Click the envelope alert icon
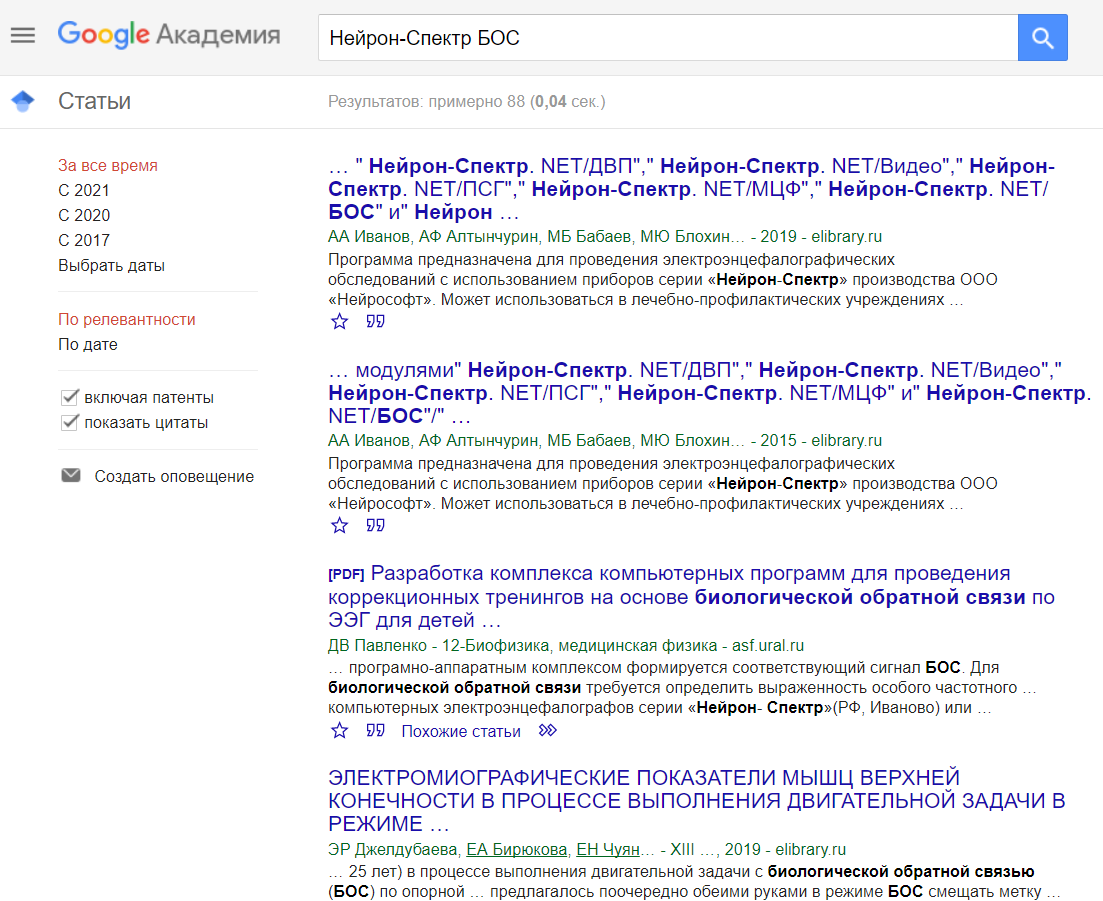This screenshot has width=1103, height=901. click(x=71, y=475)
